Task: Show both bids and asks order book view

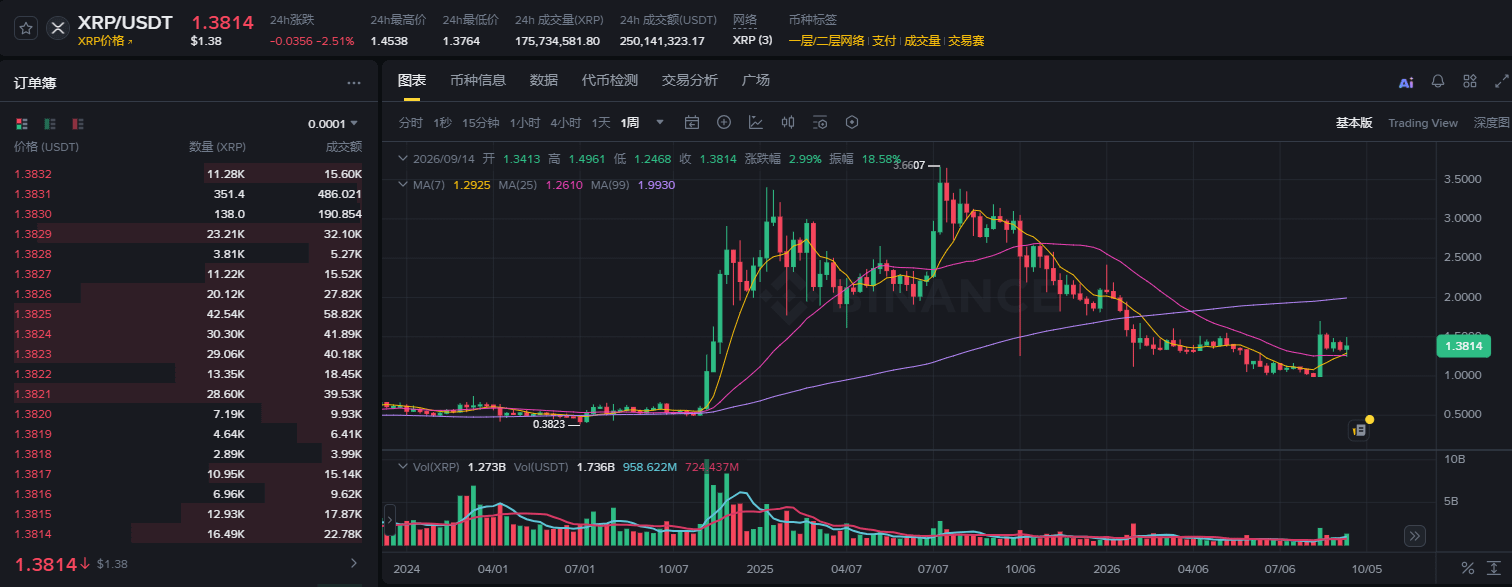Action: [x=22, y=124]
